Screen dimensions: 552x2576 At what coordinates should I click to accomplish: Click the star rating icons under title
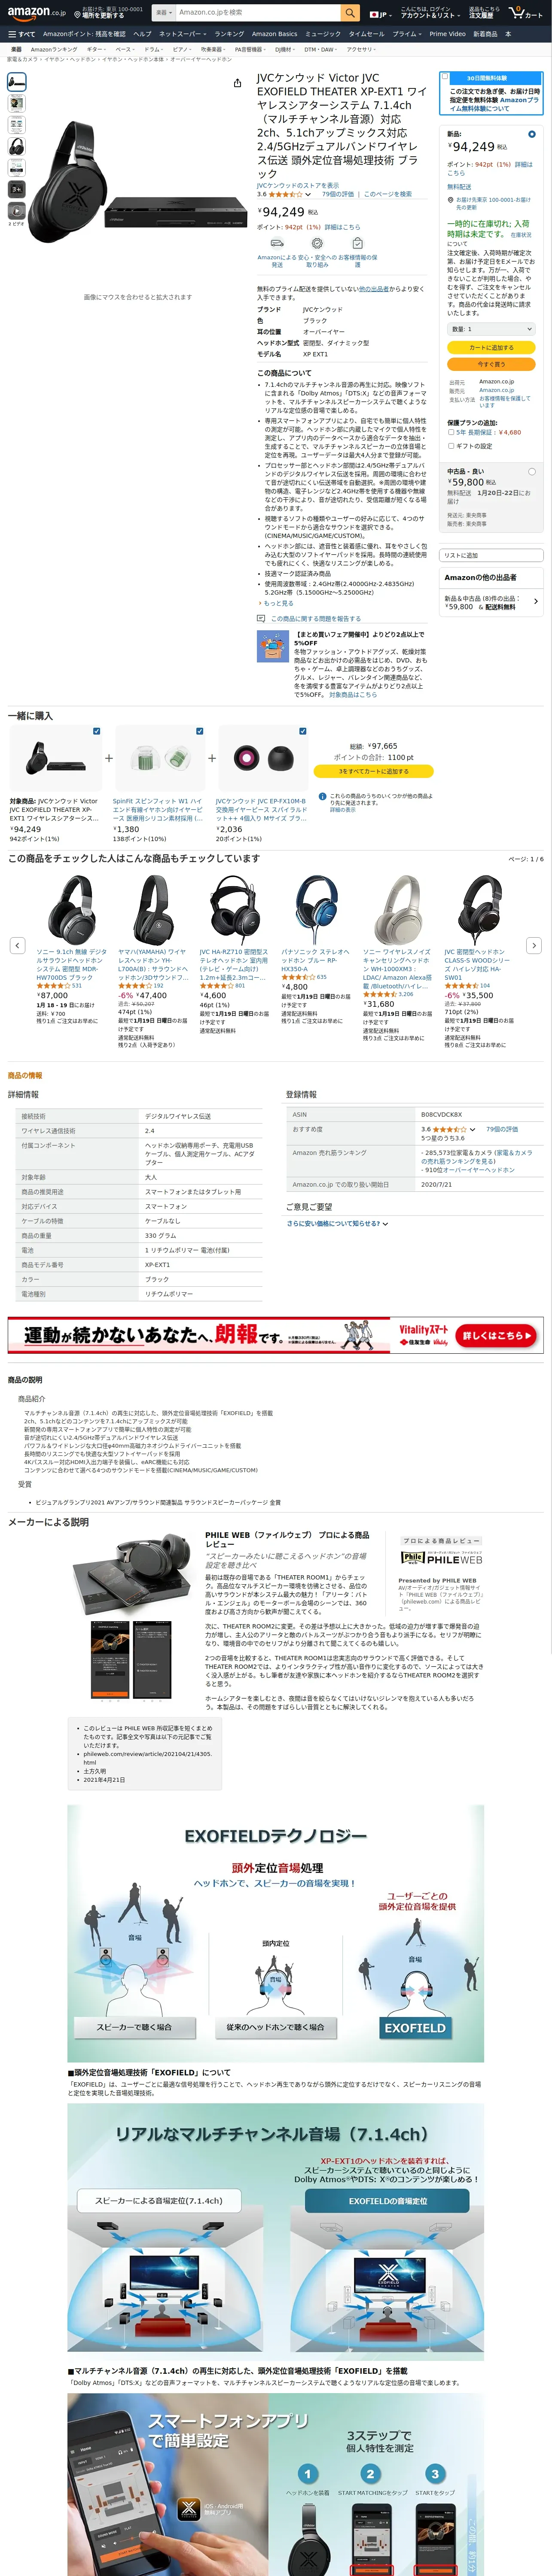[286, 194]
